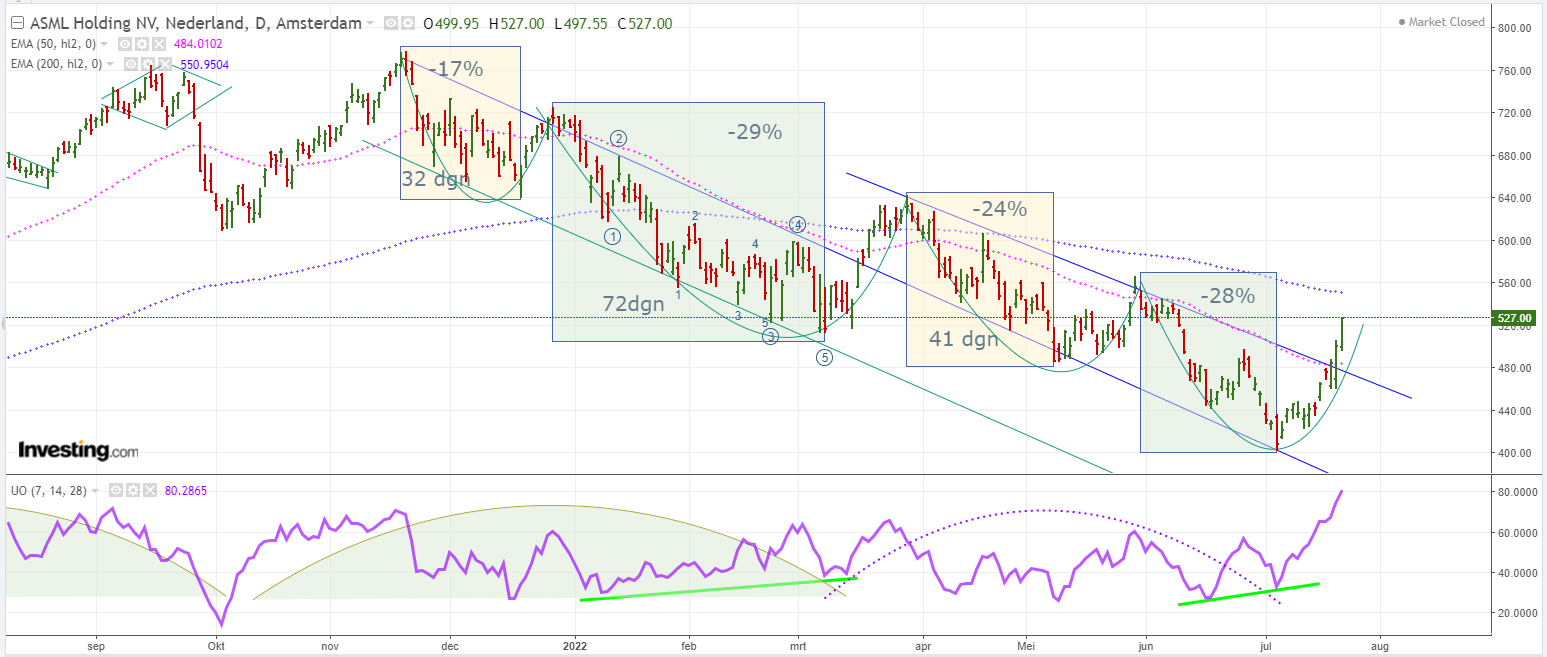
Task: Select the 72dgn text annotation
Action: click(632, 304)
